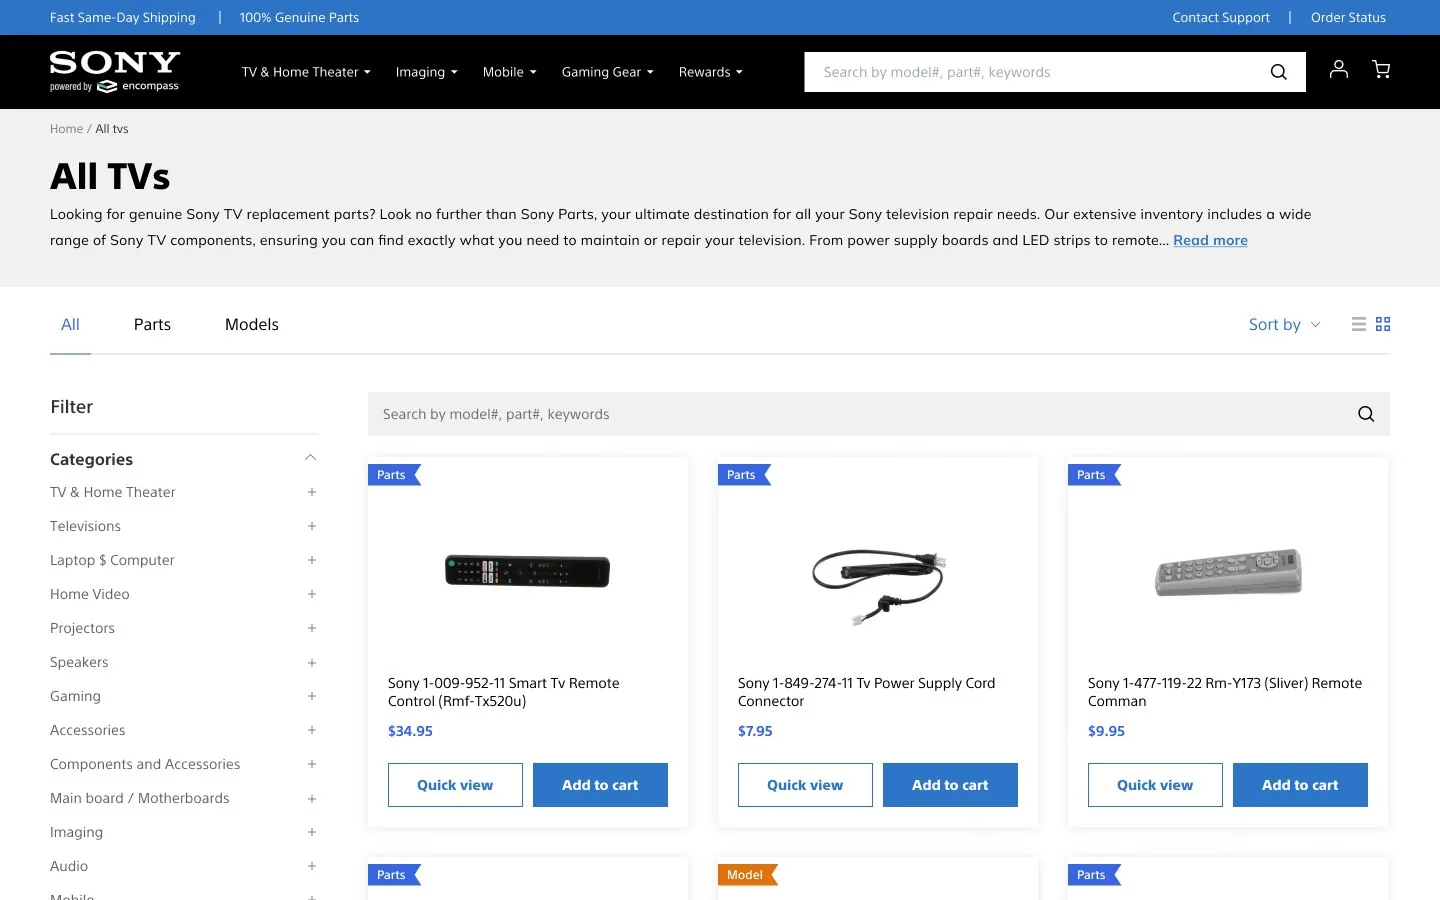1440x900 pixels.
Task: Expand Components and Accessories plus
Action: coord(312,764)
